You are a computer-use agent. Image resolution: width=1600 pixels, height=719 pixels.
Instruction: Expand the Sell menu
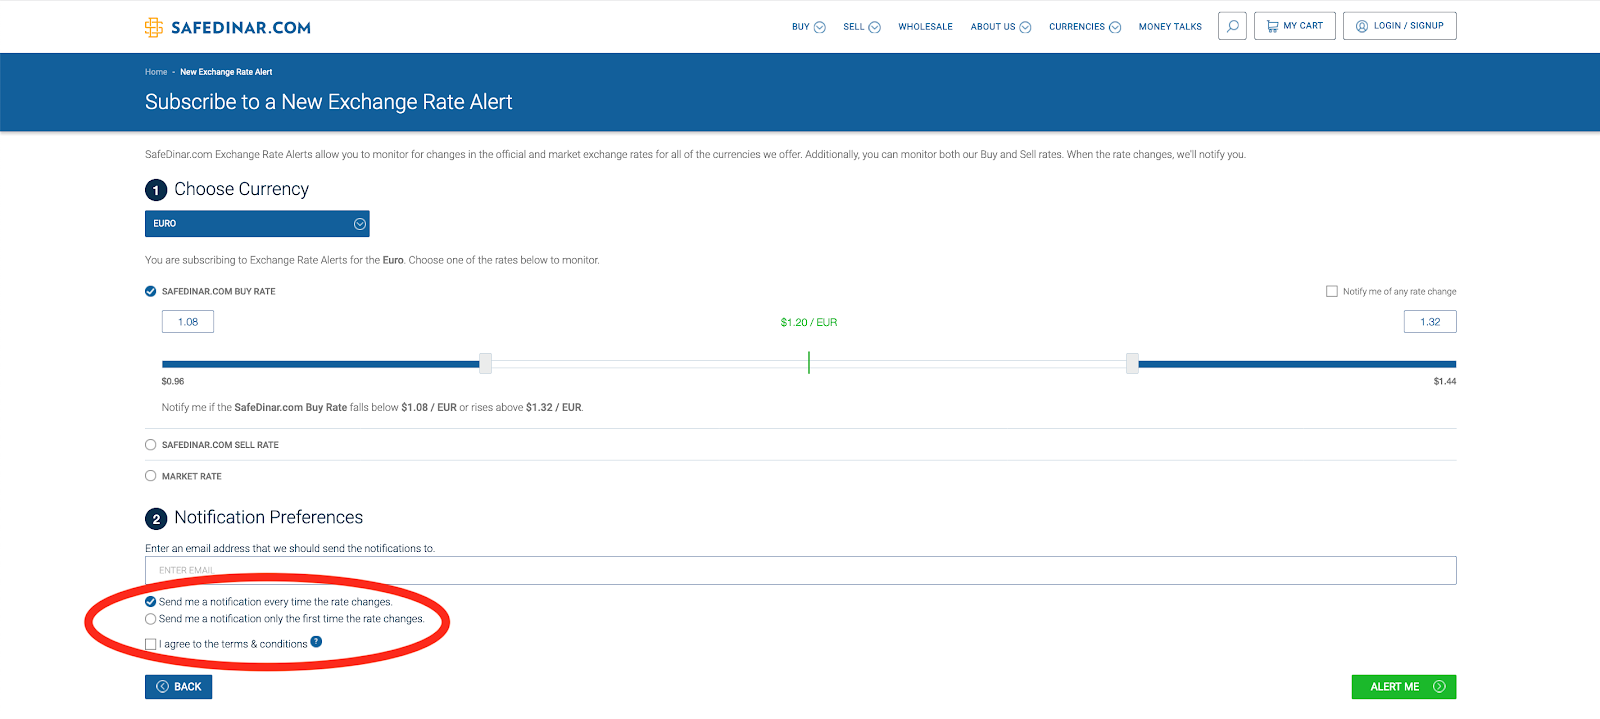861,27
